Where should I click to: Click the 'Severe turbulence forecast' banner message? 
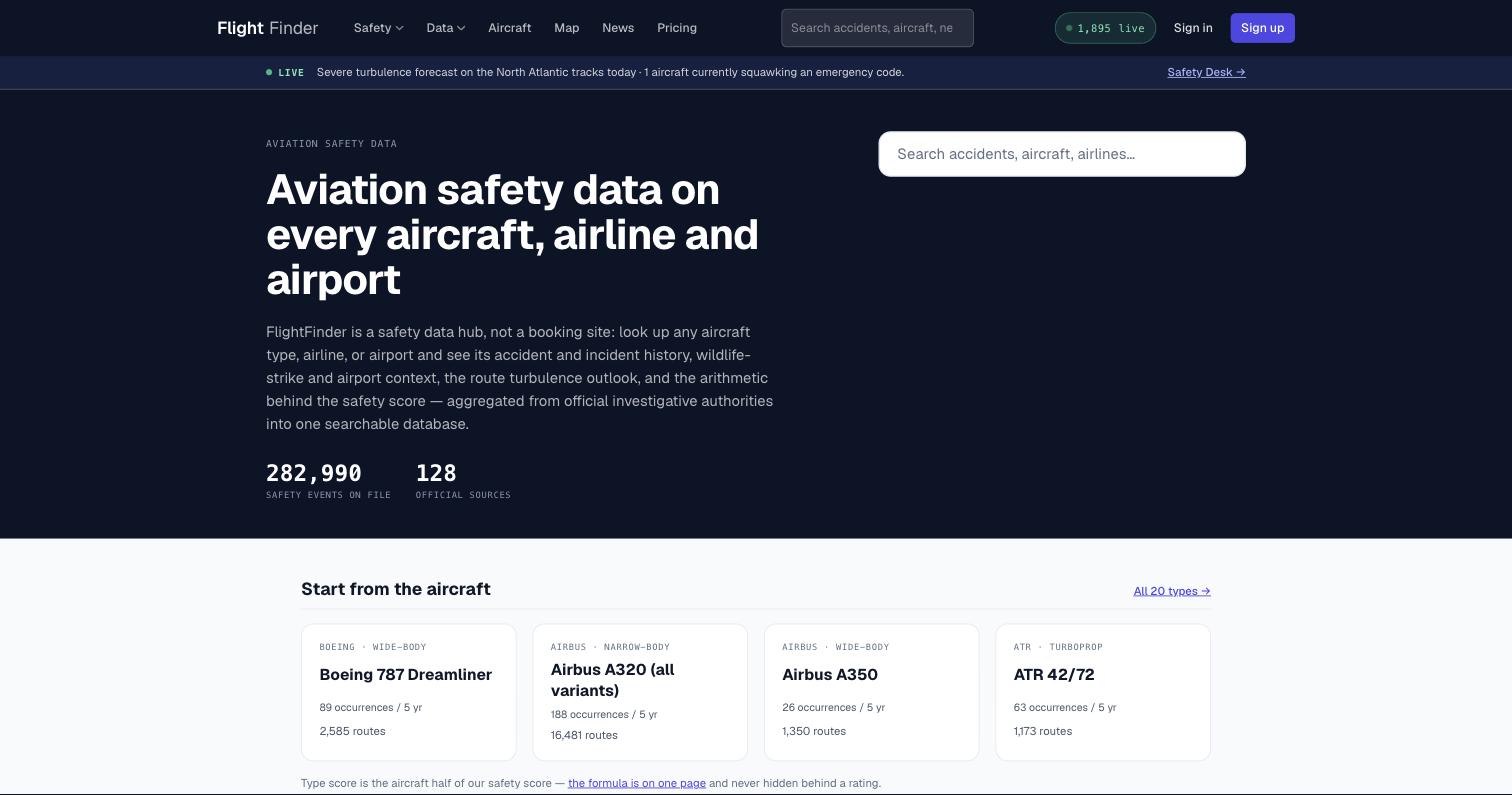(x=610, y=72)
